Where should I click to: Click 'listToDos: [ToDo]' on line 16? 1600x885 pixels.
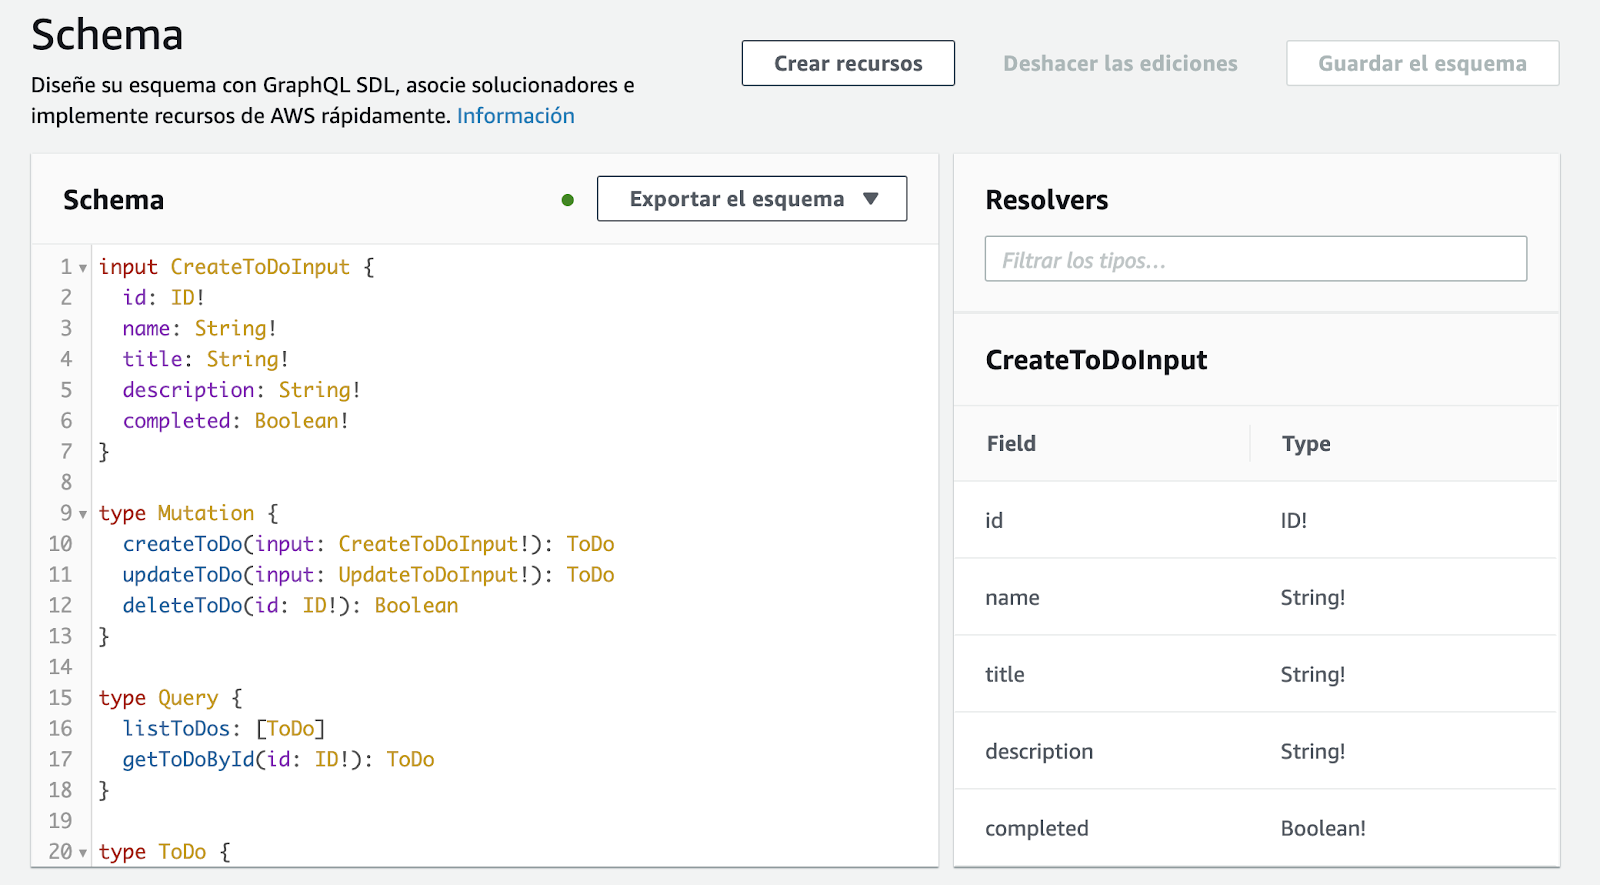(x=224, y=729)
